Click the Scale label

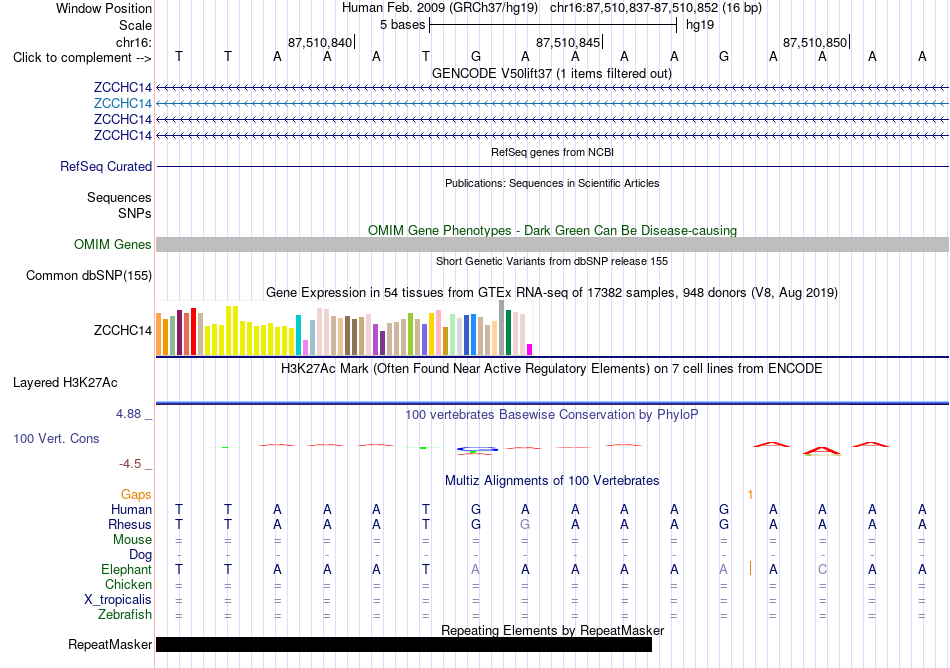[x=135, y=25]
